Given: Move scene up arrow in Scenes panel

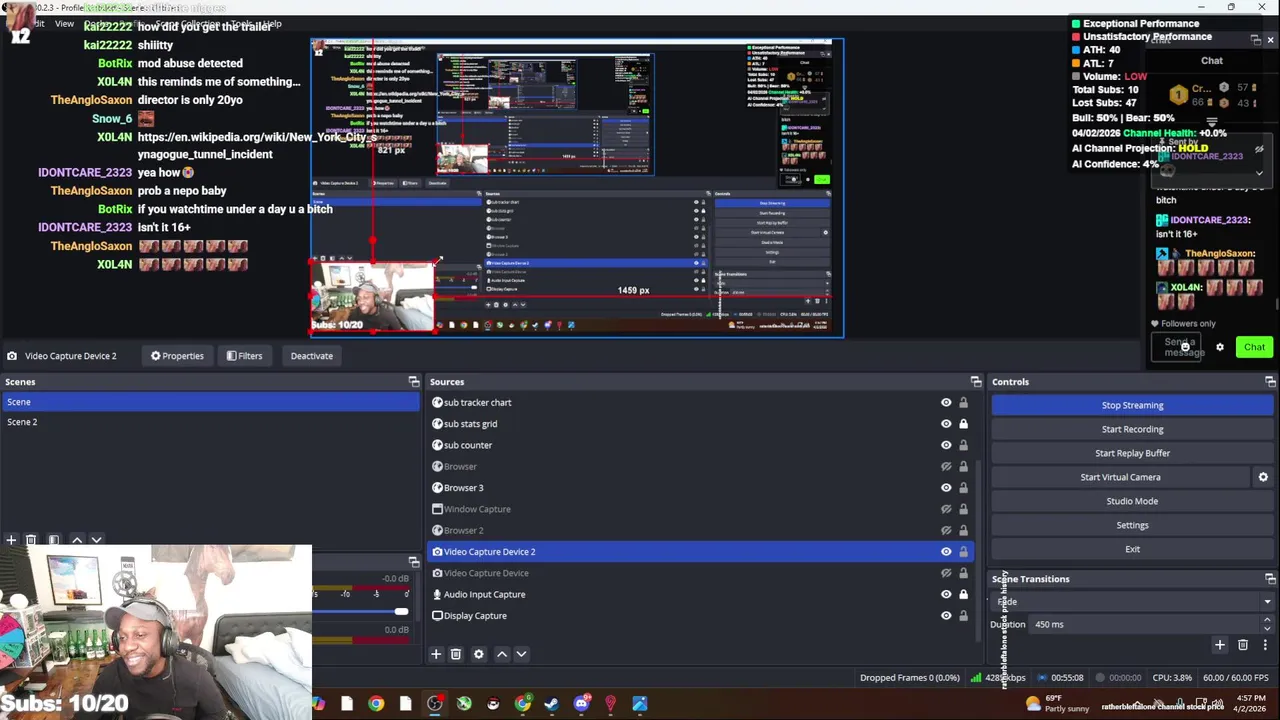Looking at the screenshot, I should click(77, 540).
